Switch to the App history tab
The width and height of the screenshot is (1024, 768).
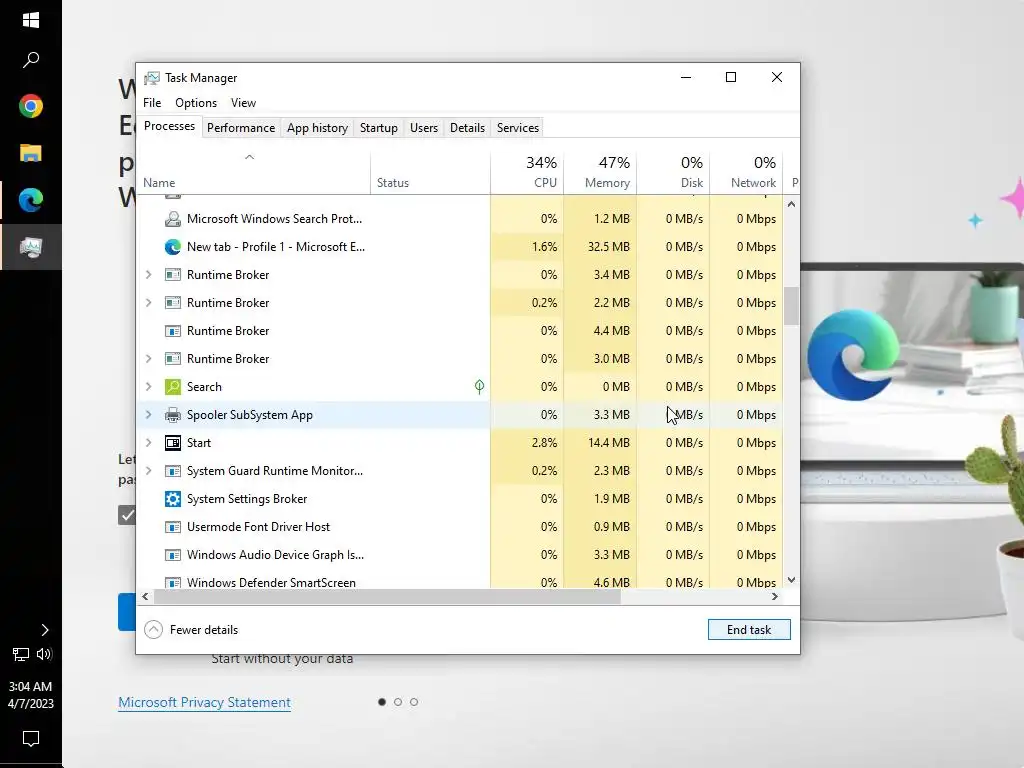click(317, 128)
